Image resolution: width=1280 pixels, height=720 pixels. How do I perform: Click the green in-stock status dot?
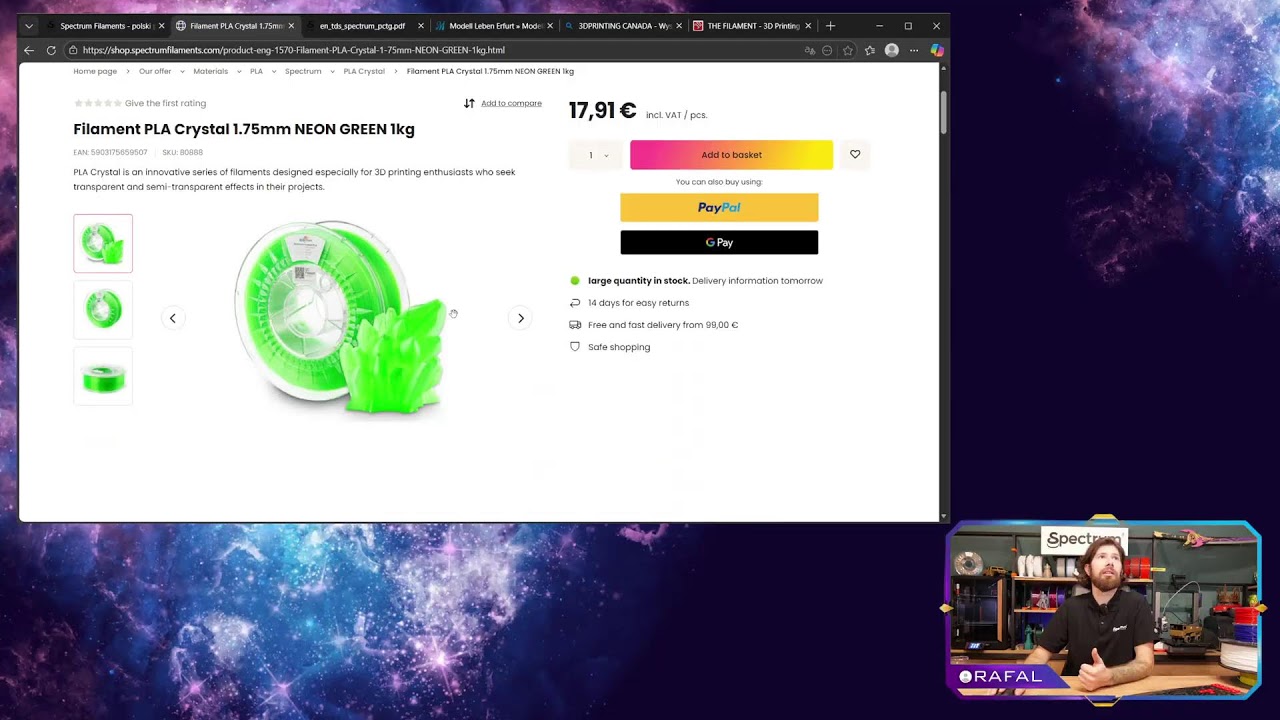click(x=575, y=281)
